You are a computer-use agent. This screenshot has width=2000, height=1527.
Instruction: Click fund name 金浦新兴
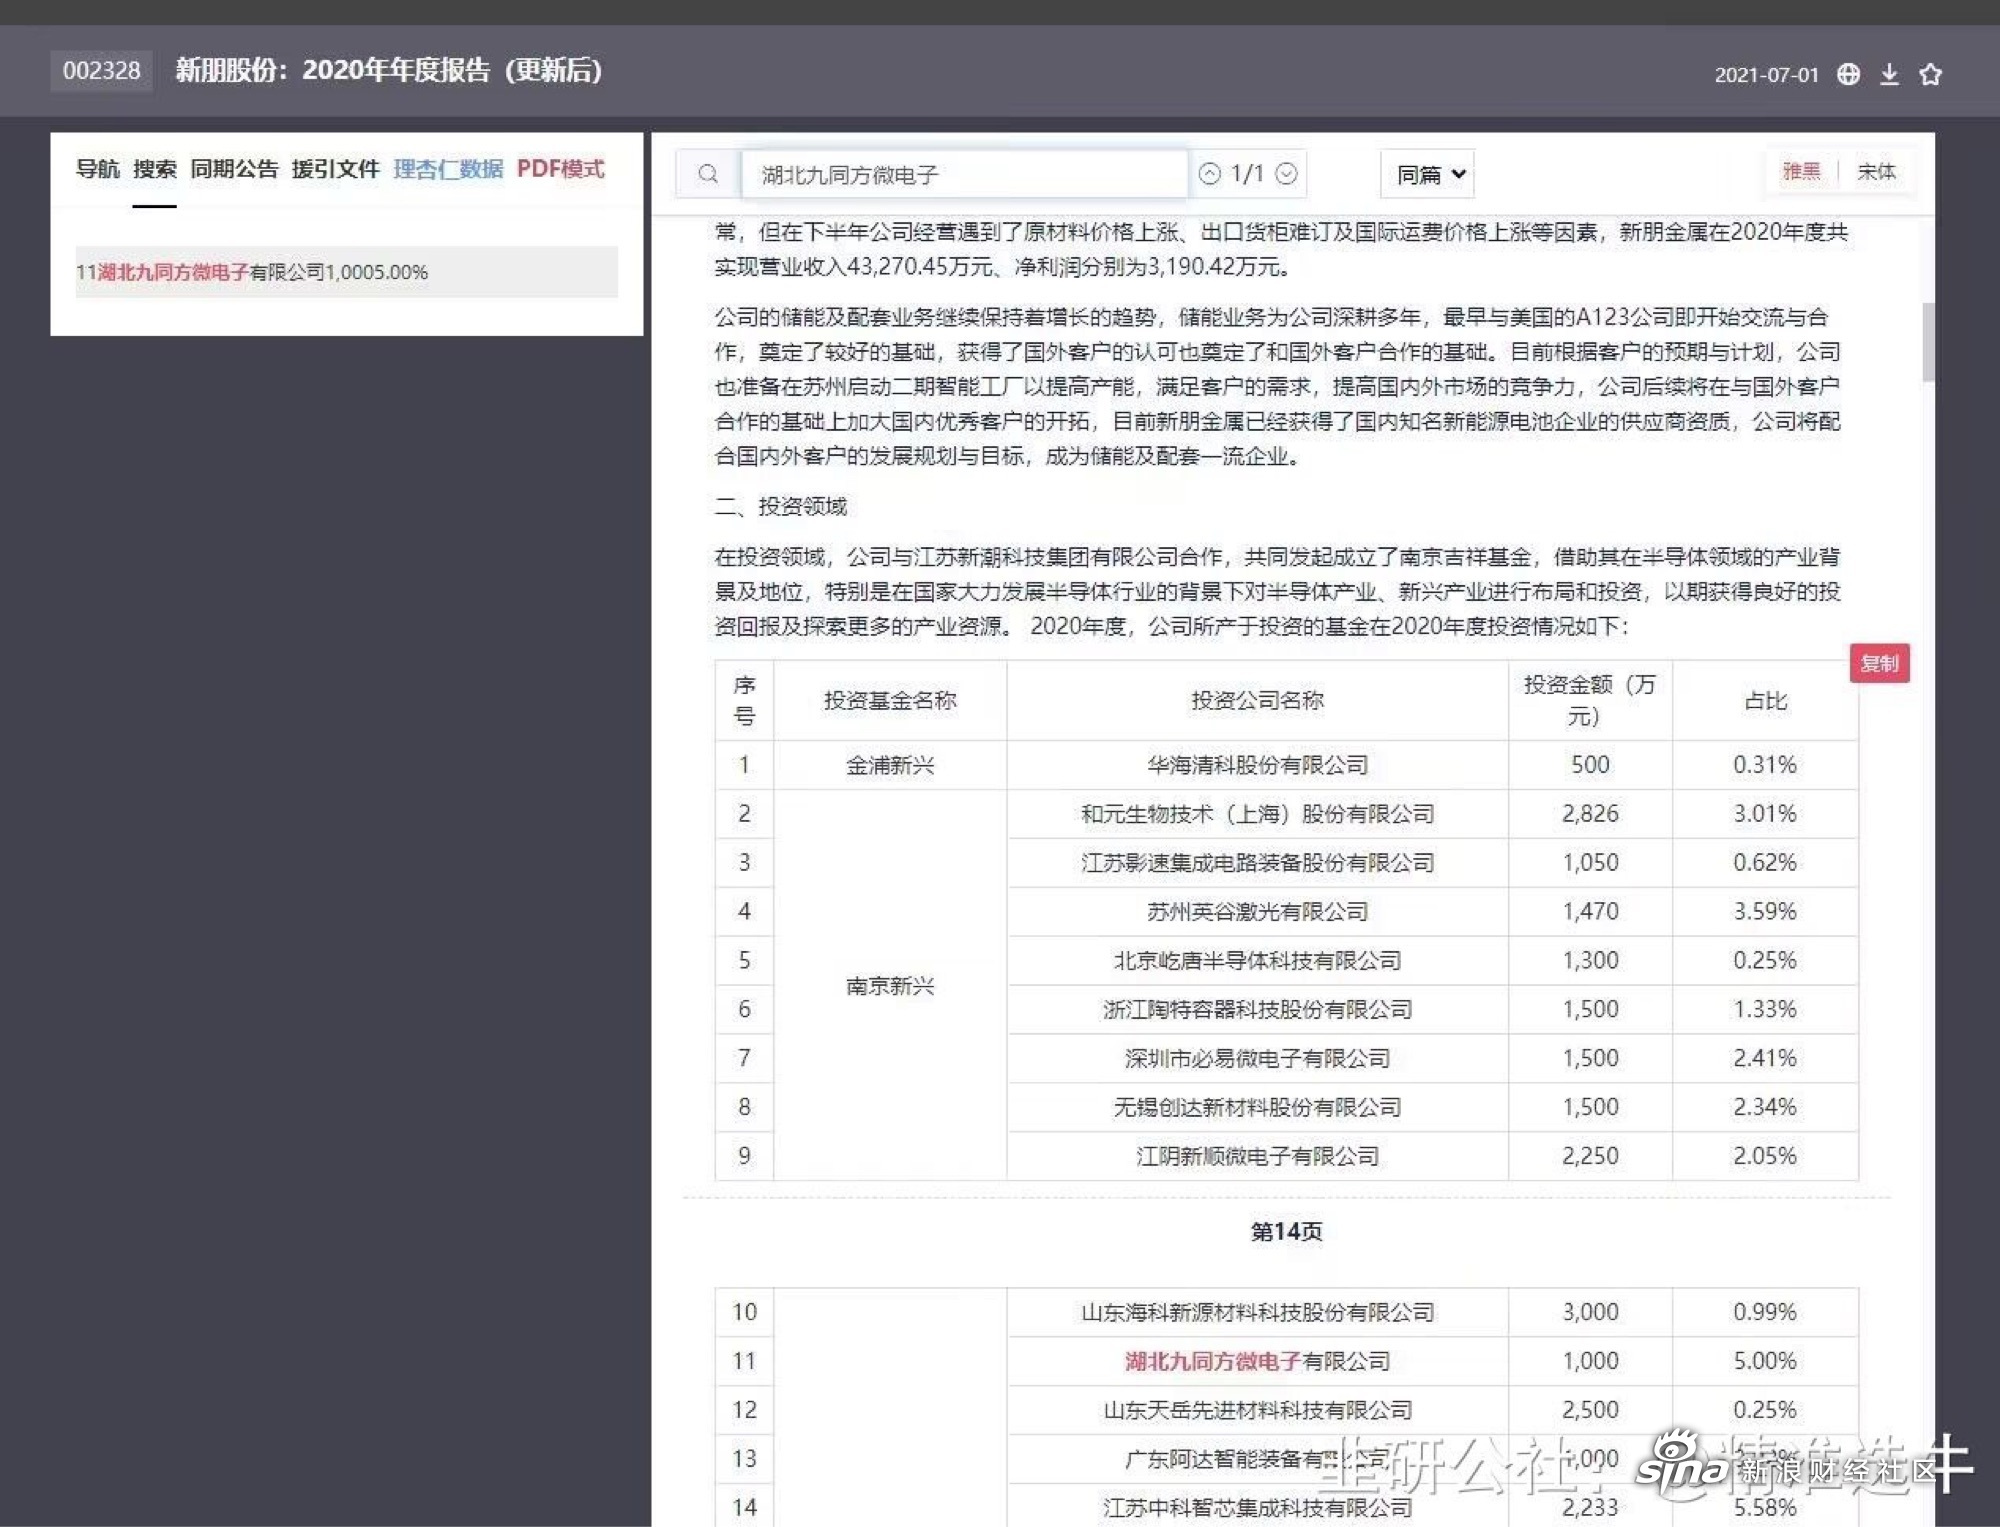[x=890, y=765]
